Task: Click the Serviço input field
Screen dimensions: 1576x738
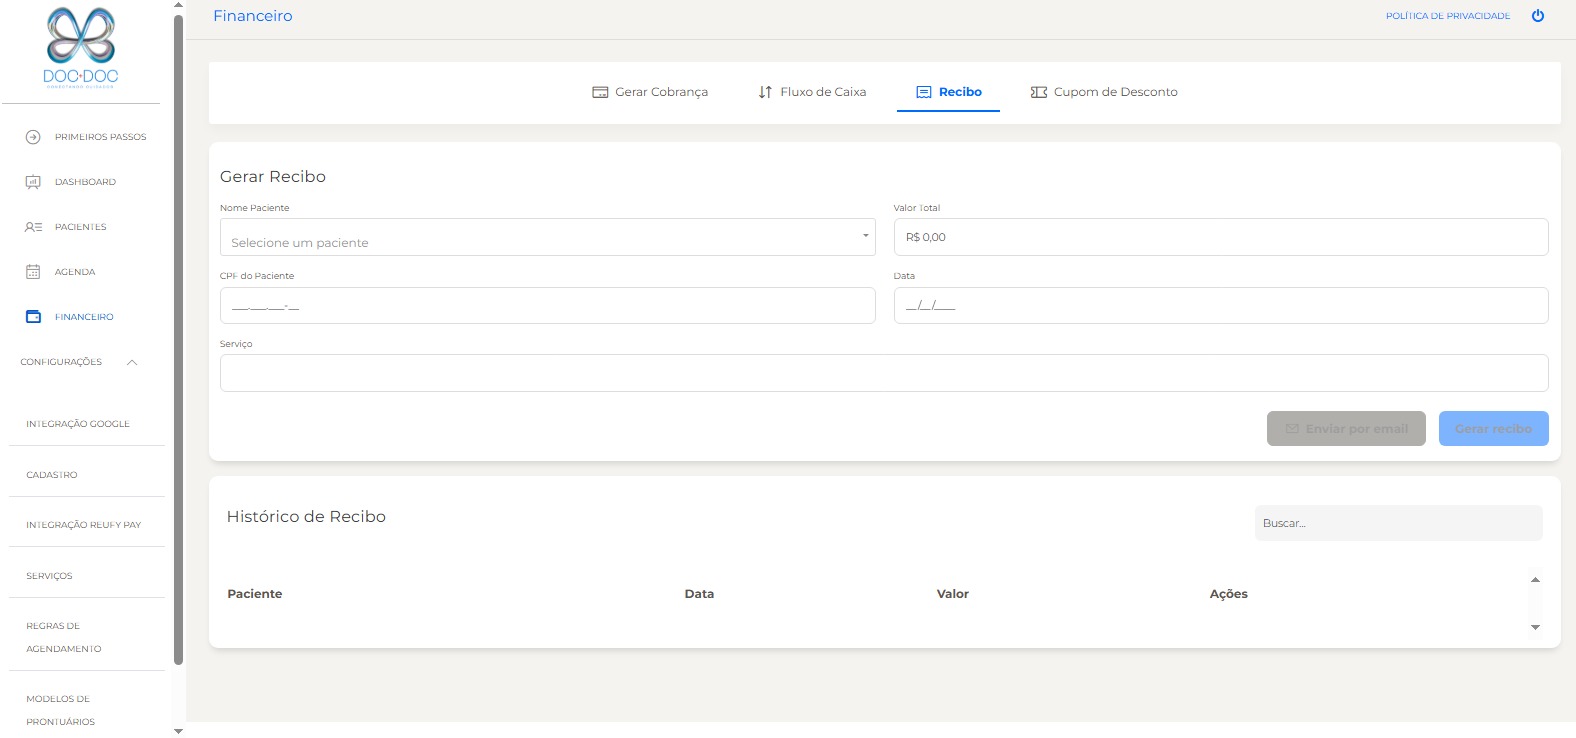Action: tap(883, 373)
